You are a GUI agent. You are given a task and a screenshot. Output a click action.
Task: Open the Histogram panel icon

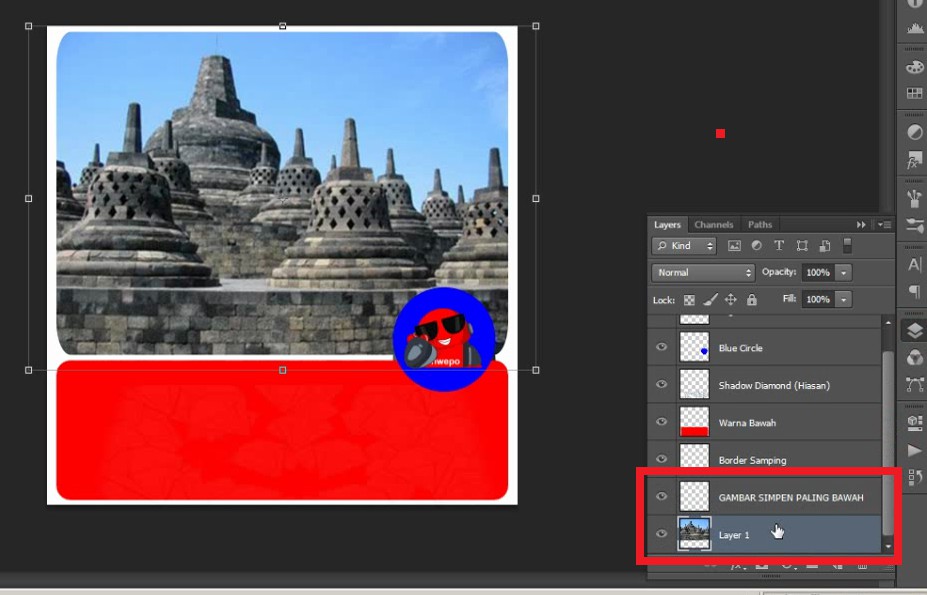tap(915, 28)
